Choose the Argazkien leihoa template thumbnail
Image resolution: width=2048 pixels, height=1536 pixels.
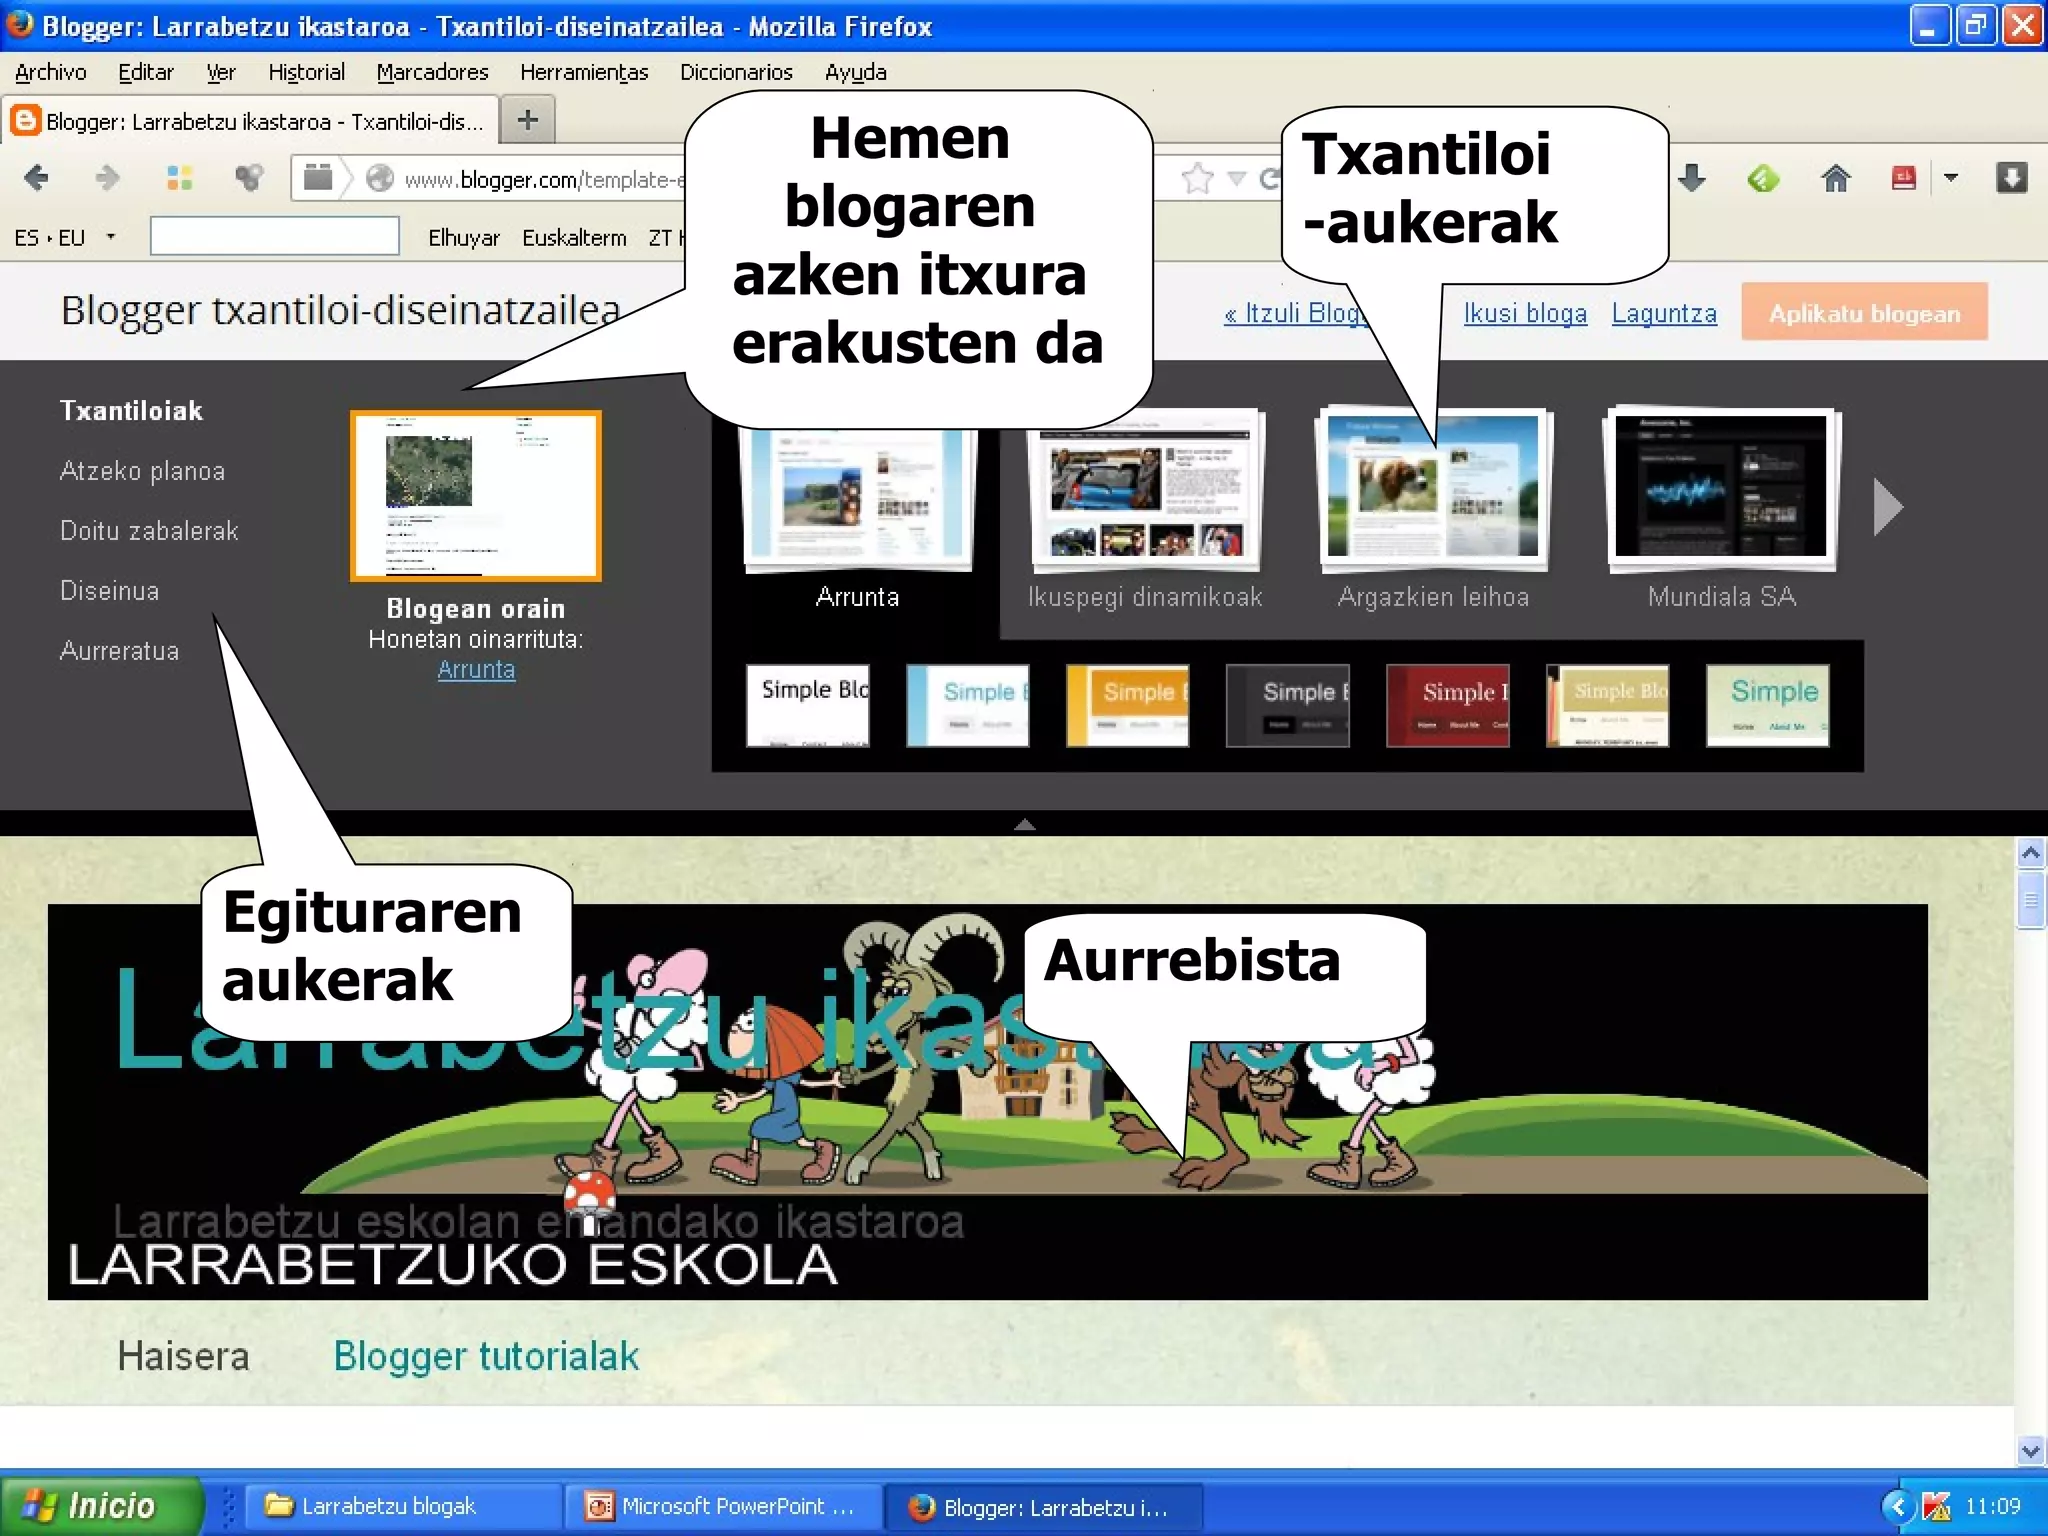tap(1433, 489)
